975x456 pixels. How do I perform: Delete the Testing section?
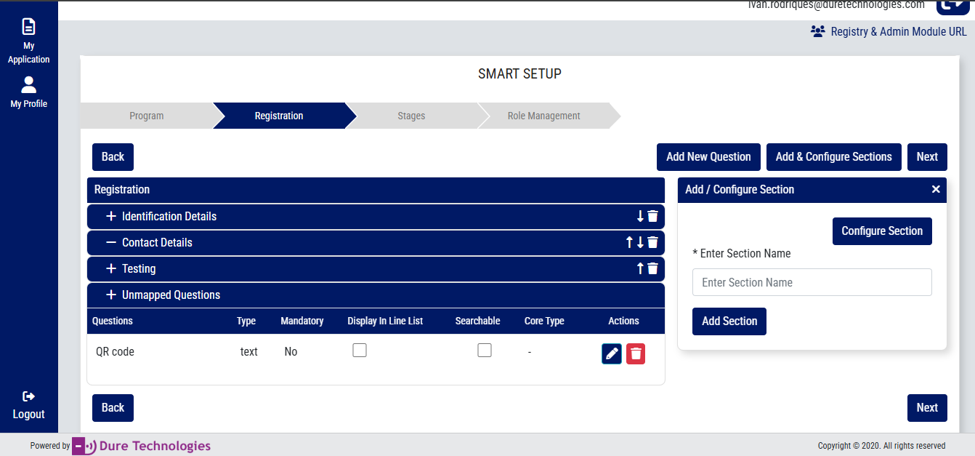[x=652, y=269]
